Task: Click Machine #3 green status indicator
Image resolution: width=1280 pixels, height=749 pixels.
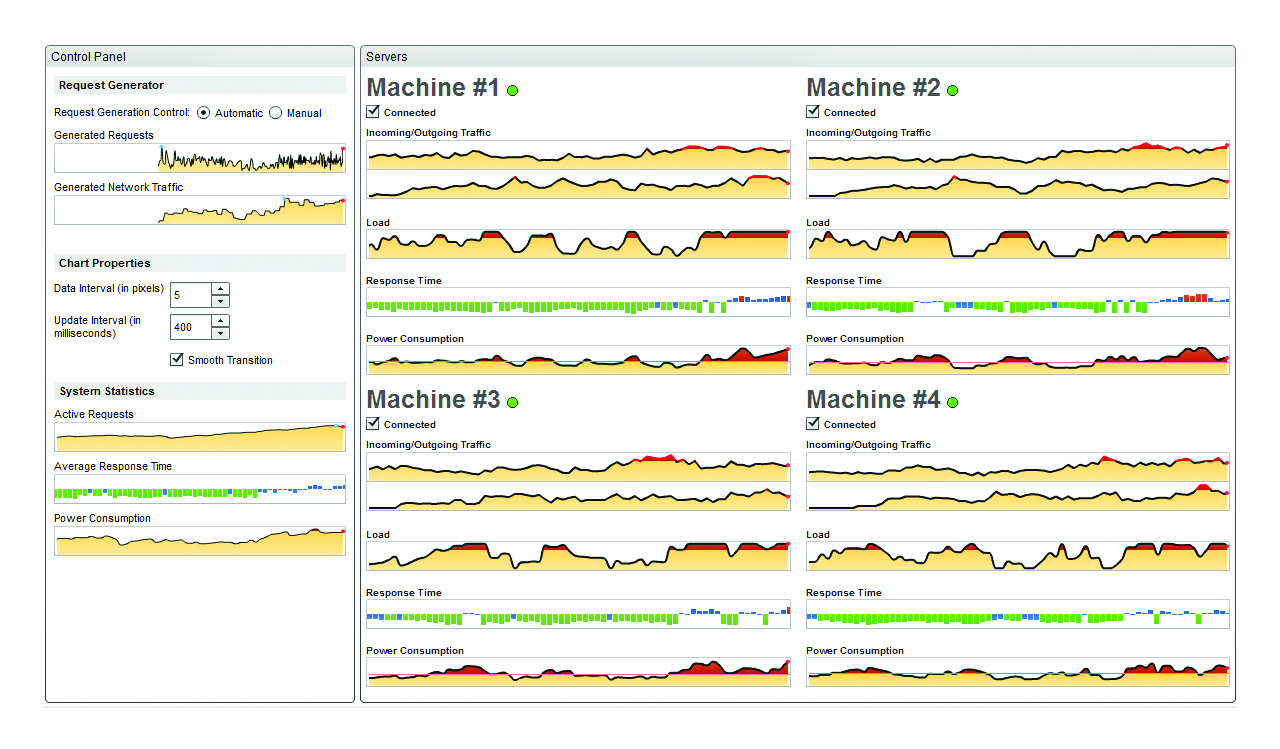Action: (x=513, y=403)
